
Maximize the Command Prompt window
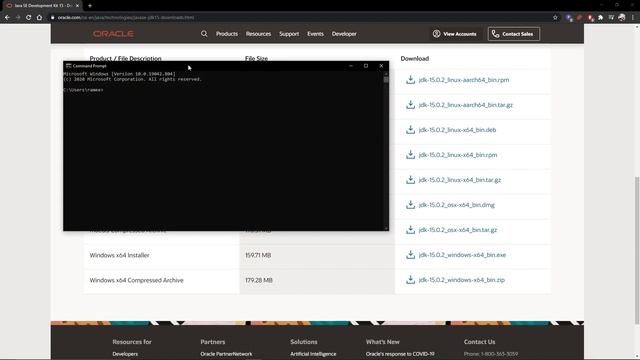pos(366,66)
